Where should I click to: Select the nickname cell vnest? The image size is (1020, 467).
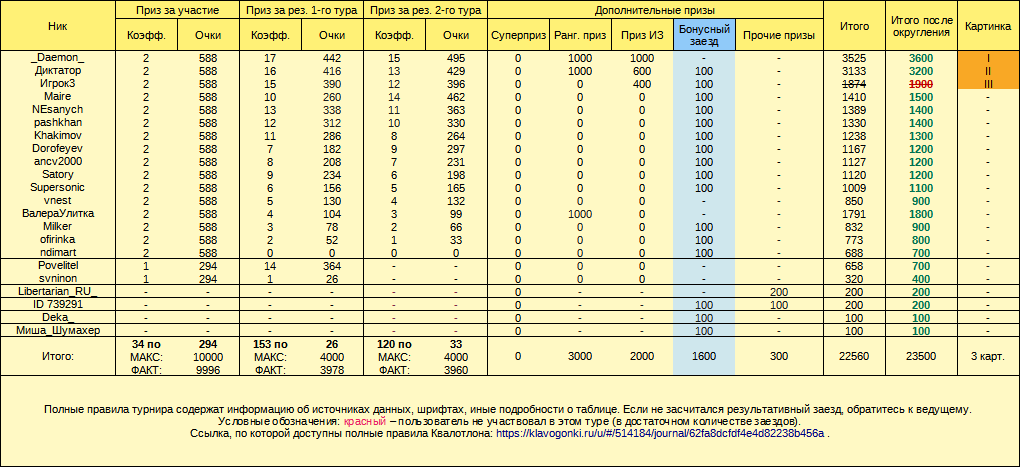57,200
